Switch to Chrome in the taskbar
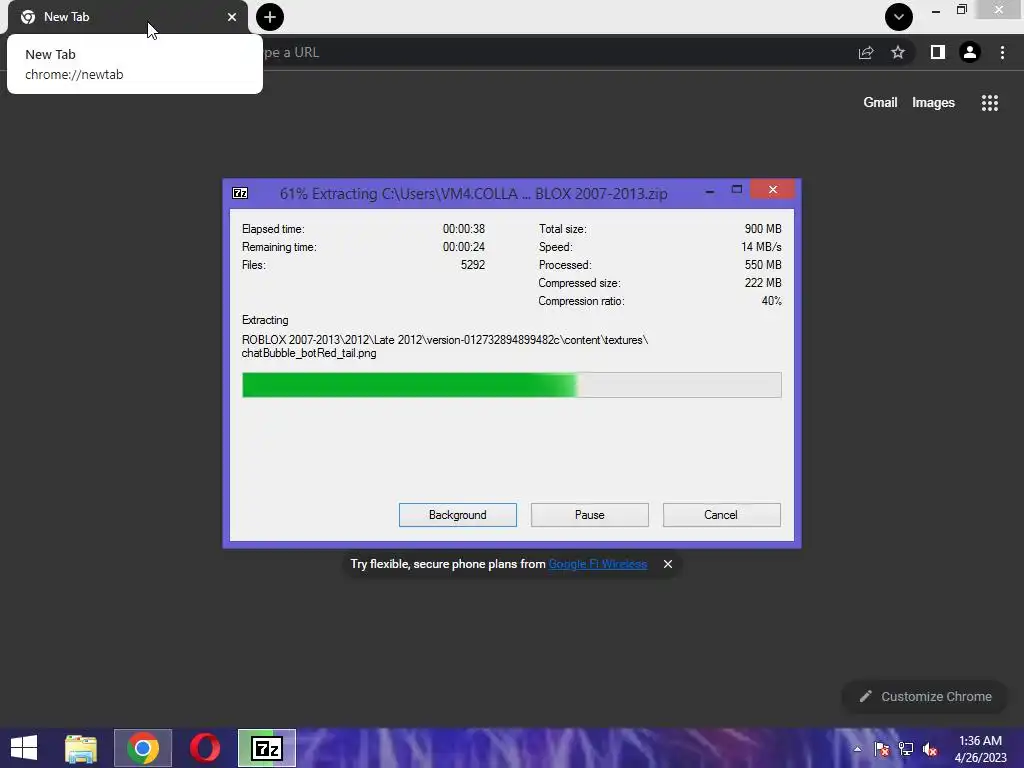This screenshot has width=1024, height=768. [x=143, y=748]
